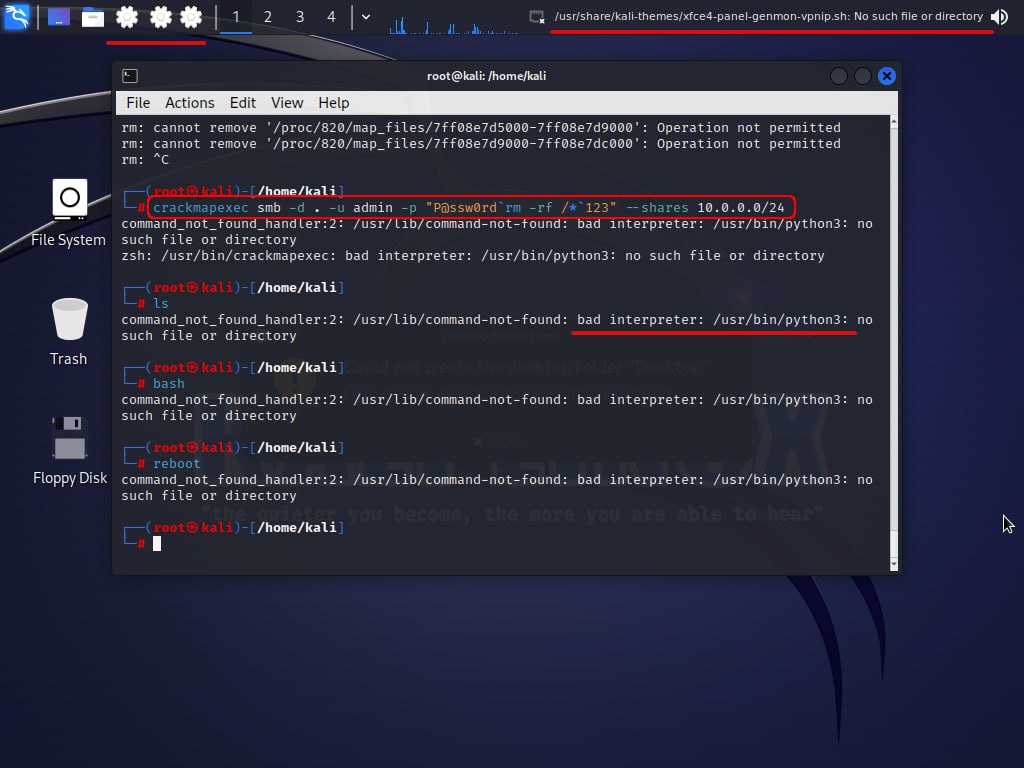Image resolution: width=1024 pixels, height=768 pixels.
Task: Click the third gear launcher icon
Action: point(191,17)
